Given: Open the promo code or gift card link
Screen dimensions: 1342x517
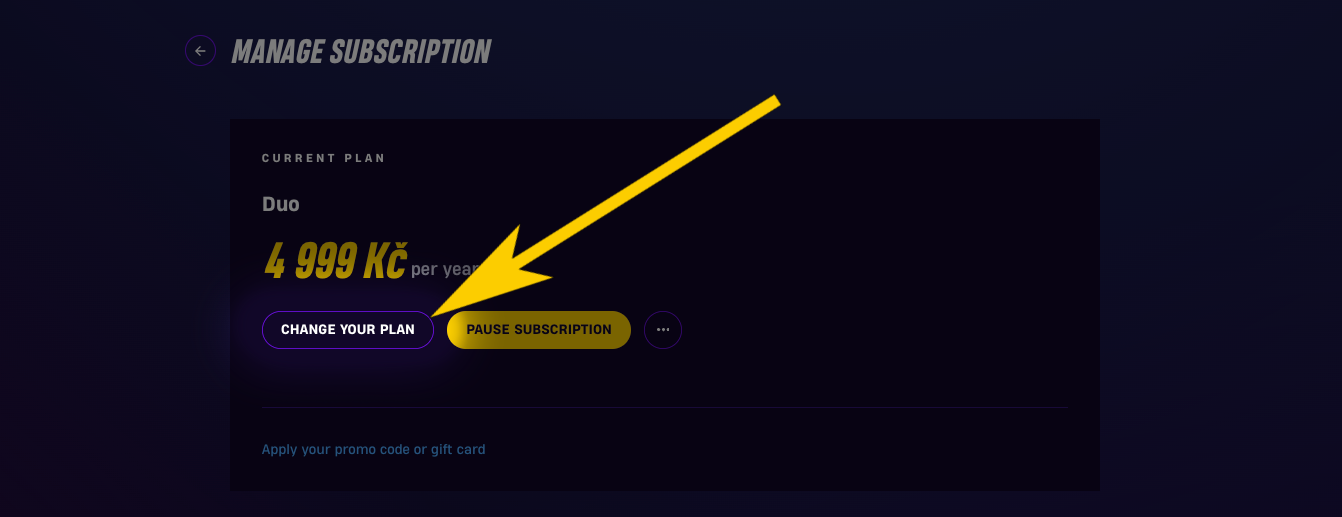Looking at the screenshot, I should pyautogui.click(x=373, y=450).
